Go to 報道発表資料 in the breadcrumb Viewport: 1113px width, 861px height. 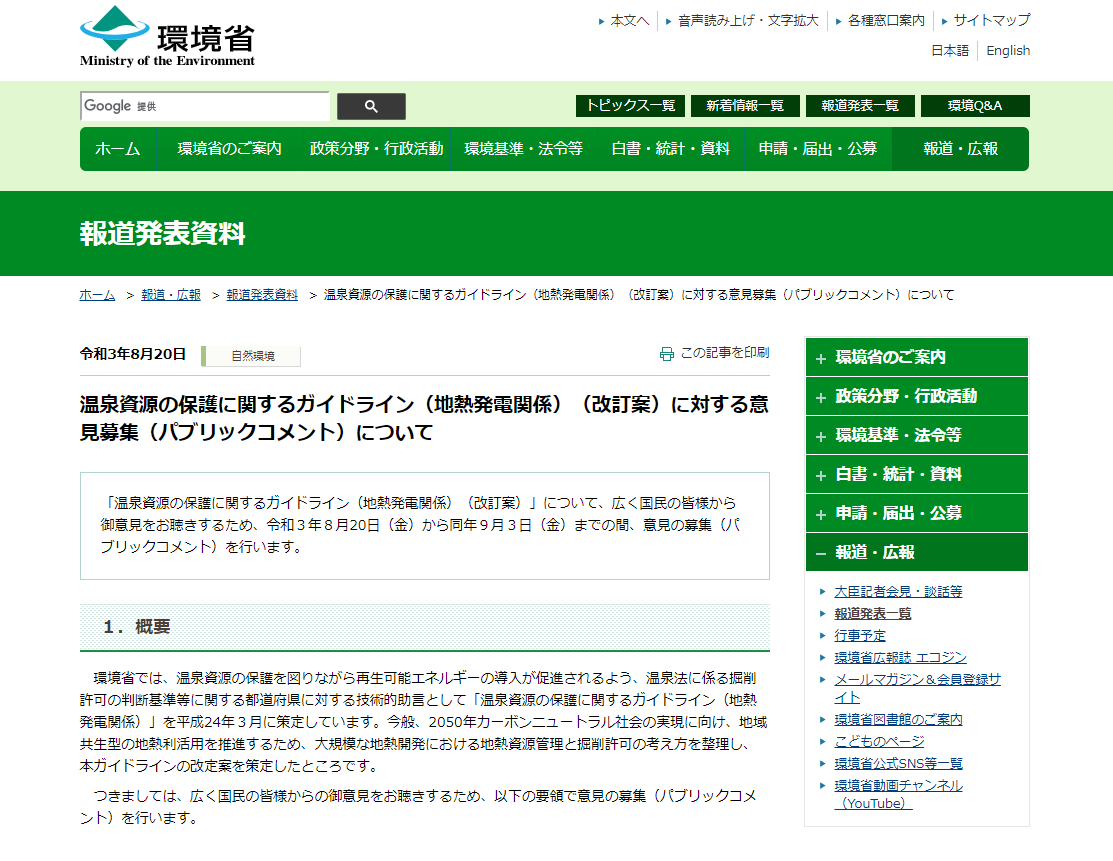(262, 295)
